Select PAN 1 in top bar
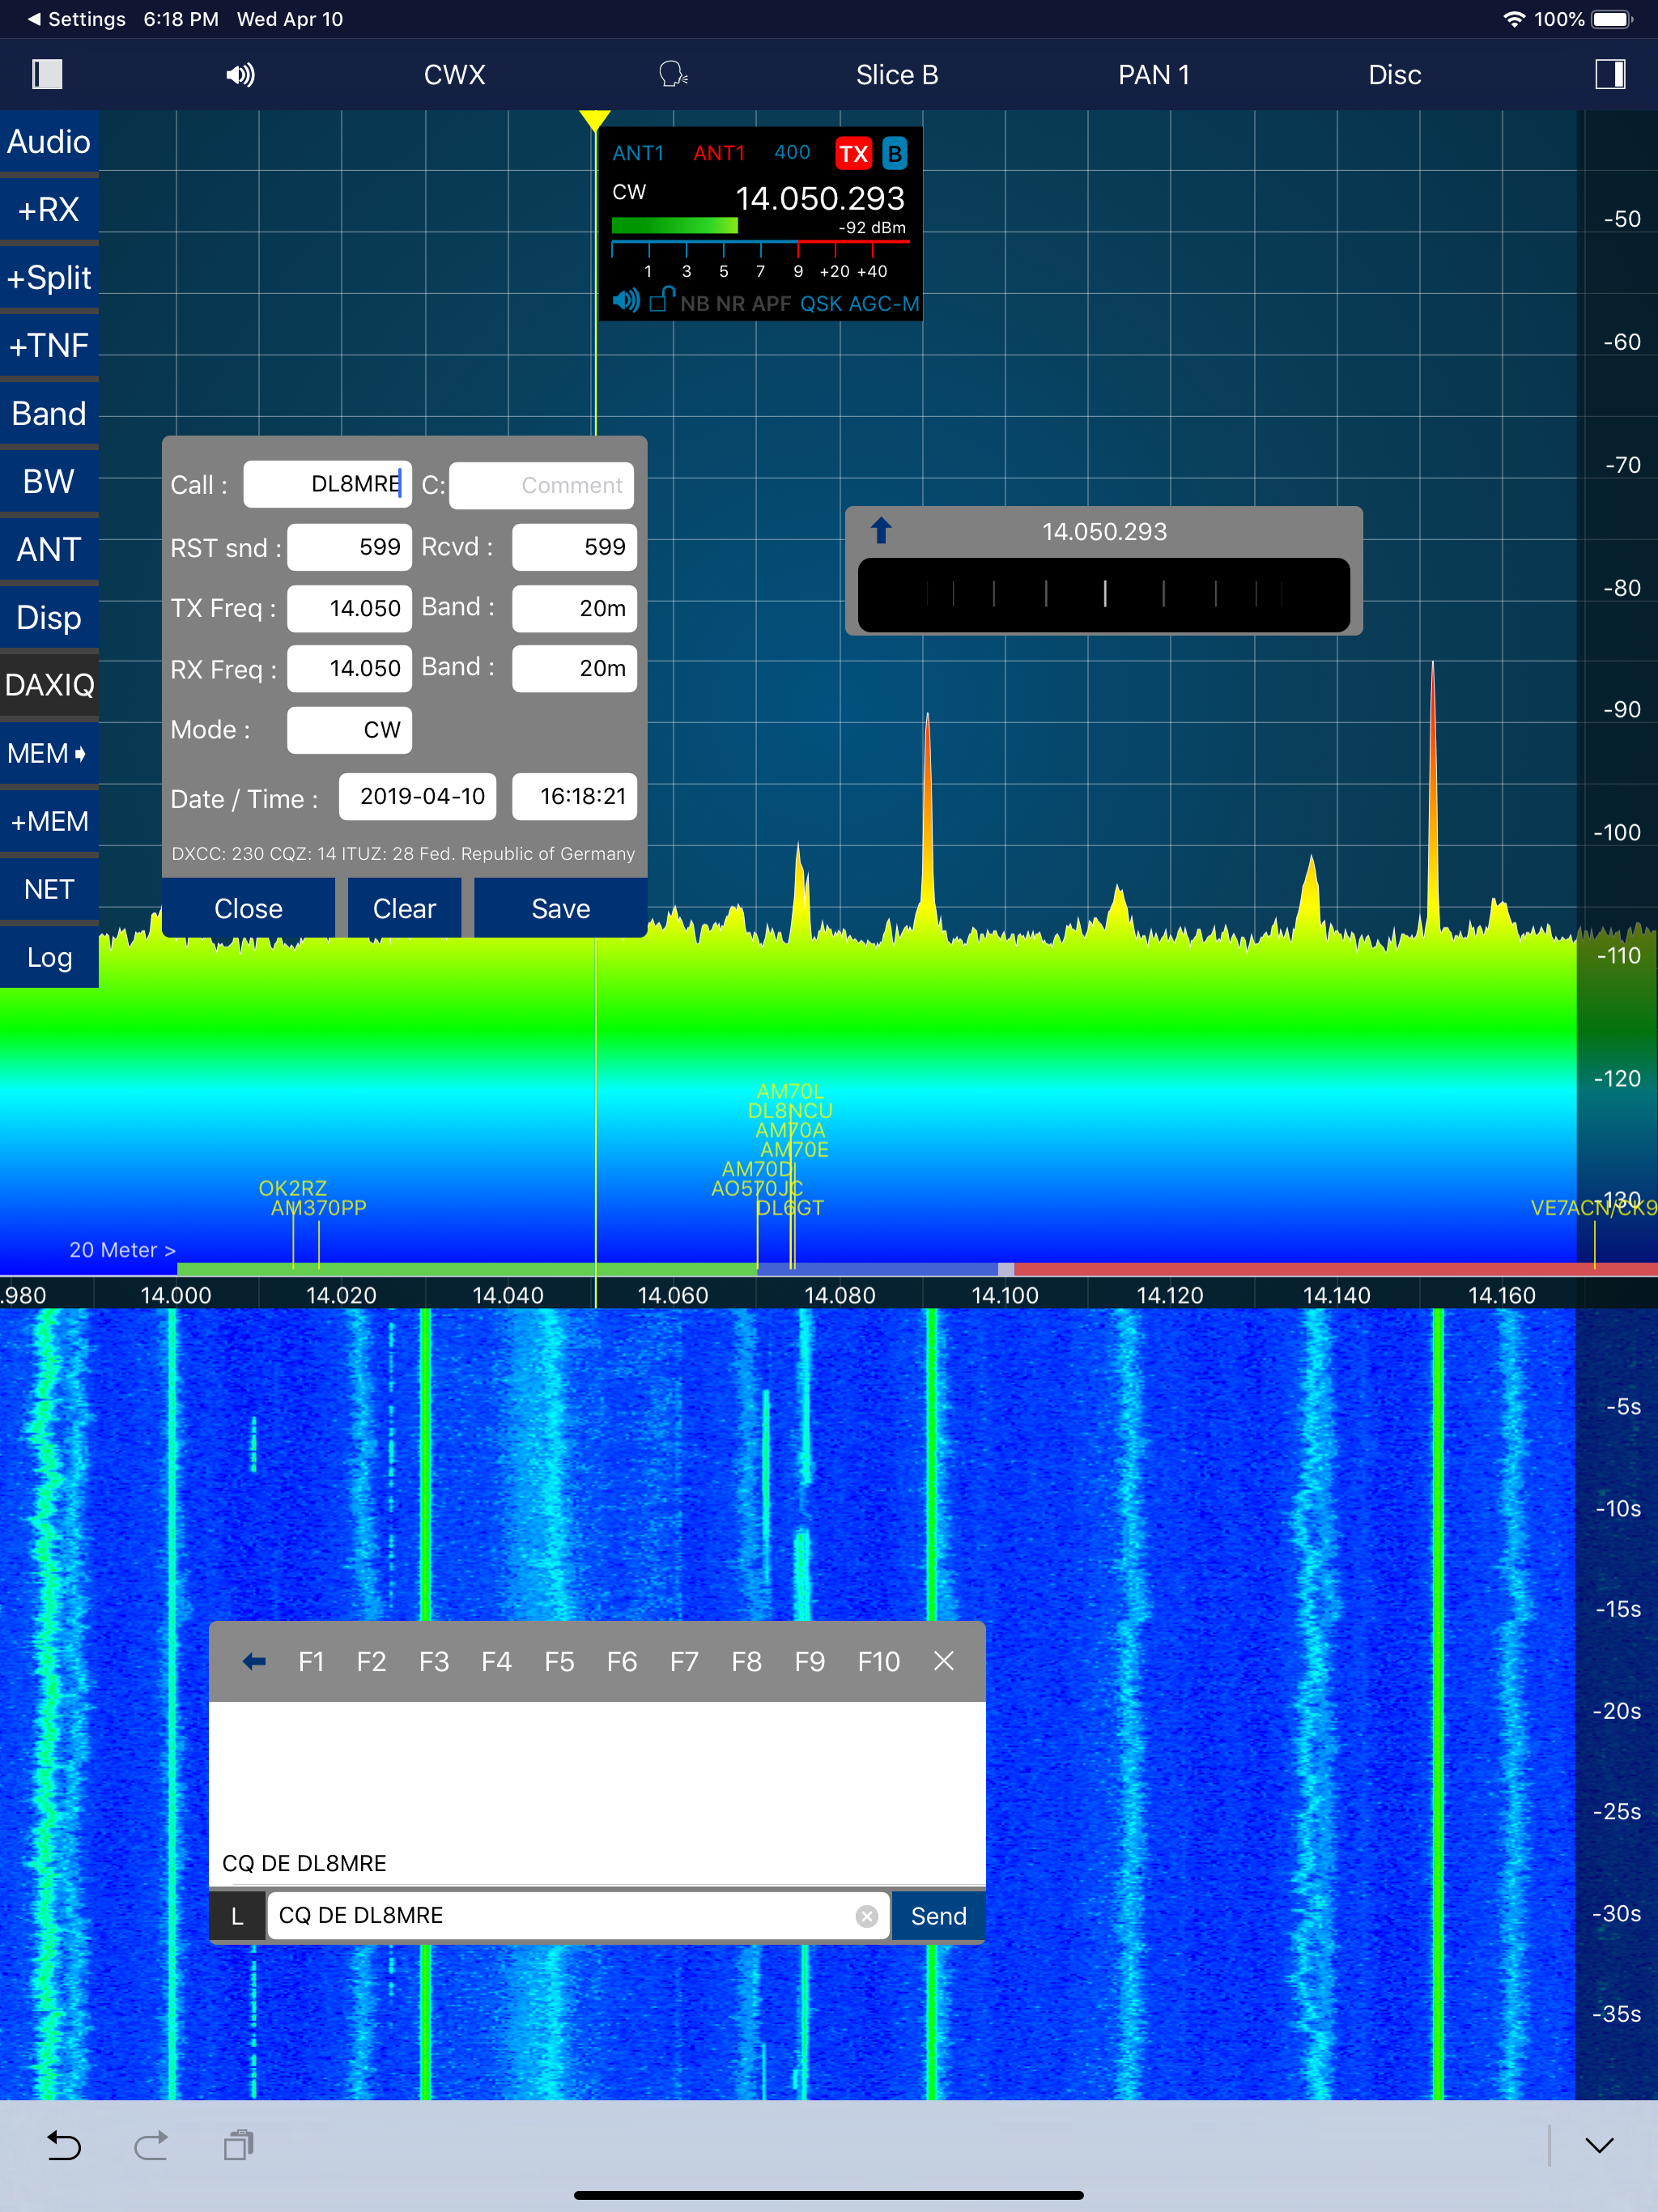 (x=1154, y=75)
